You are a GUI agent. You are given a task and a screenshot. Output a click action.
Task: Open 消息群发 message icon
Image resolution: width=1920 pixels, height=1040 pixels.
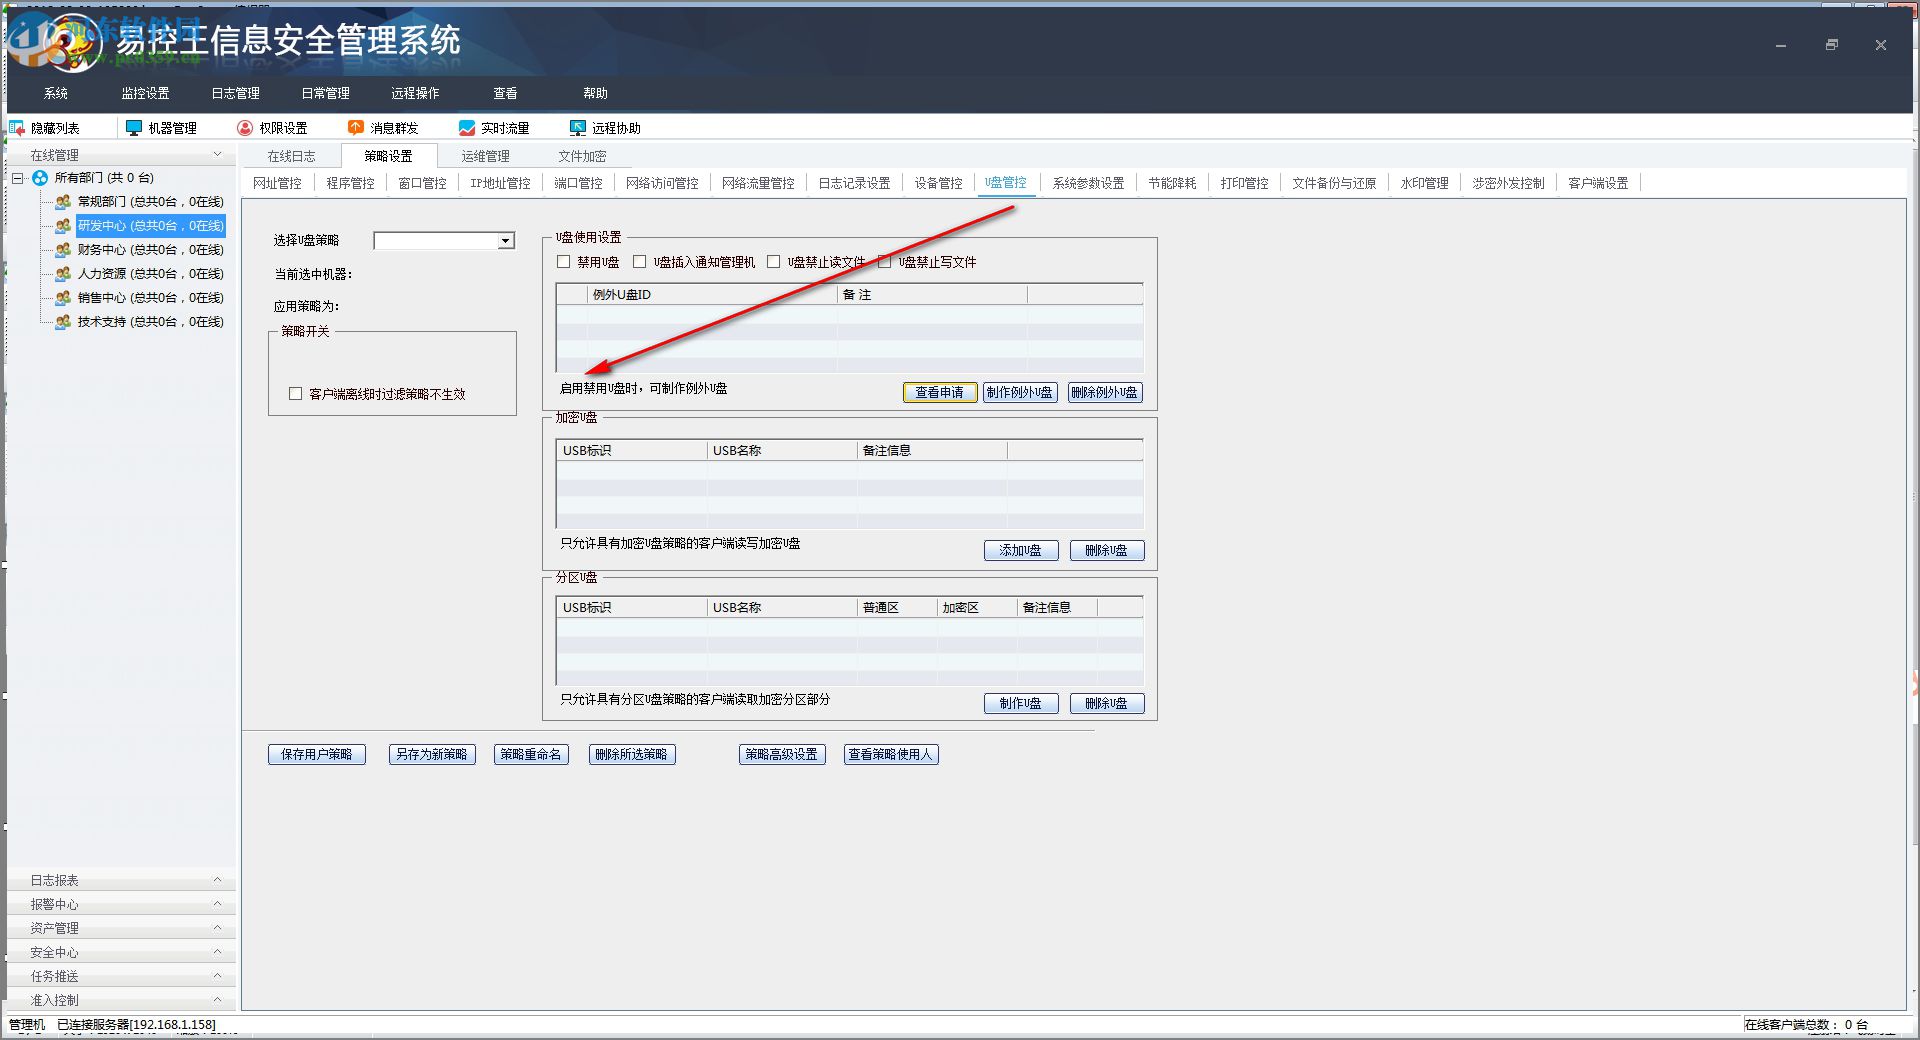pyautogui.click(x=355, y=128)
